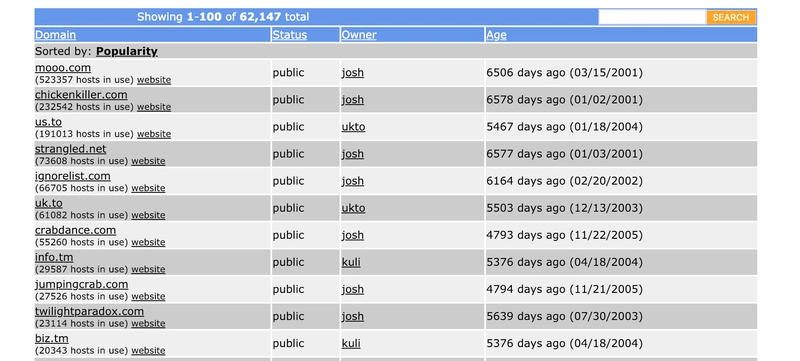Open the us.to domain link
The width and height of the screenshot is (800, 361).
click(x=48, y=122)
